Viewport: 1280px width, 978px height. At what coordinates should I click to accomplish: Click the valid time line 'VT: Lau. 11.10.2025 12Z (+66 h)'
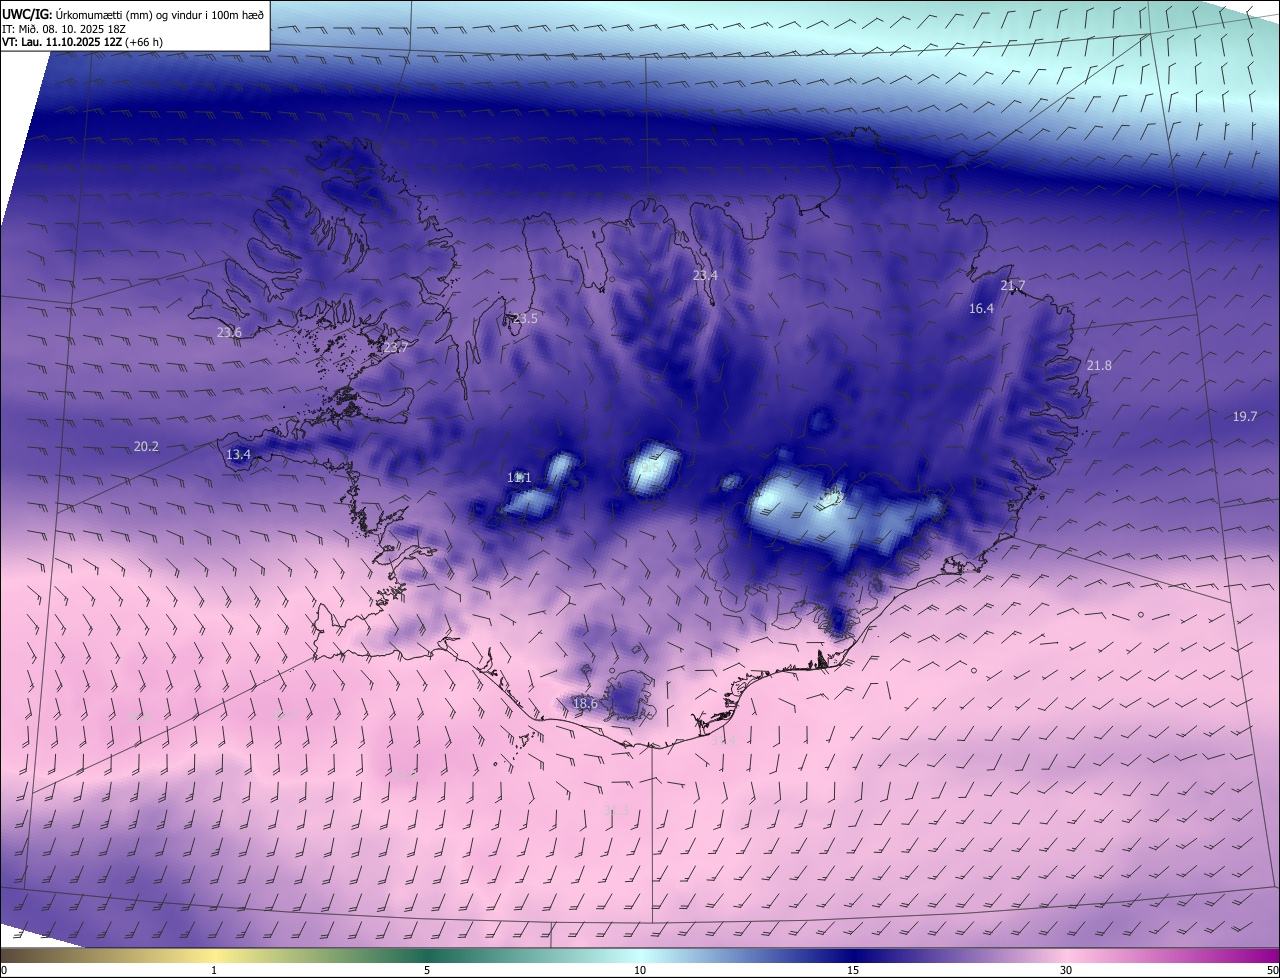[x=83, y=42]
